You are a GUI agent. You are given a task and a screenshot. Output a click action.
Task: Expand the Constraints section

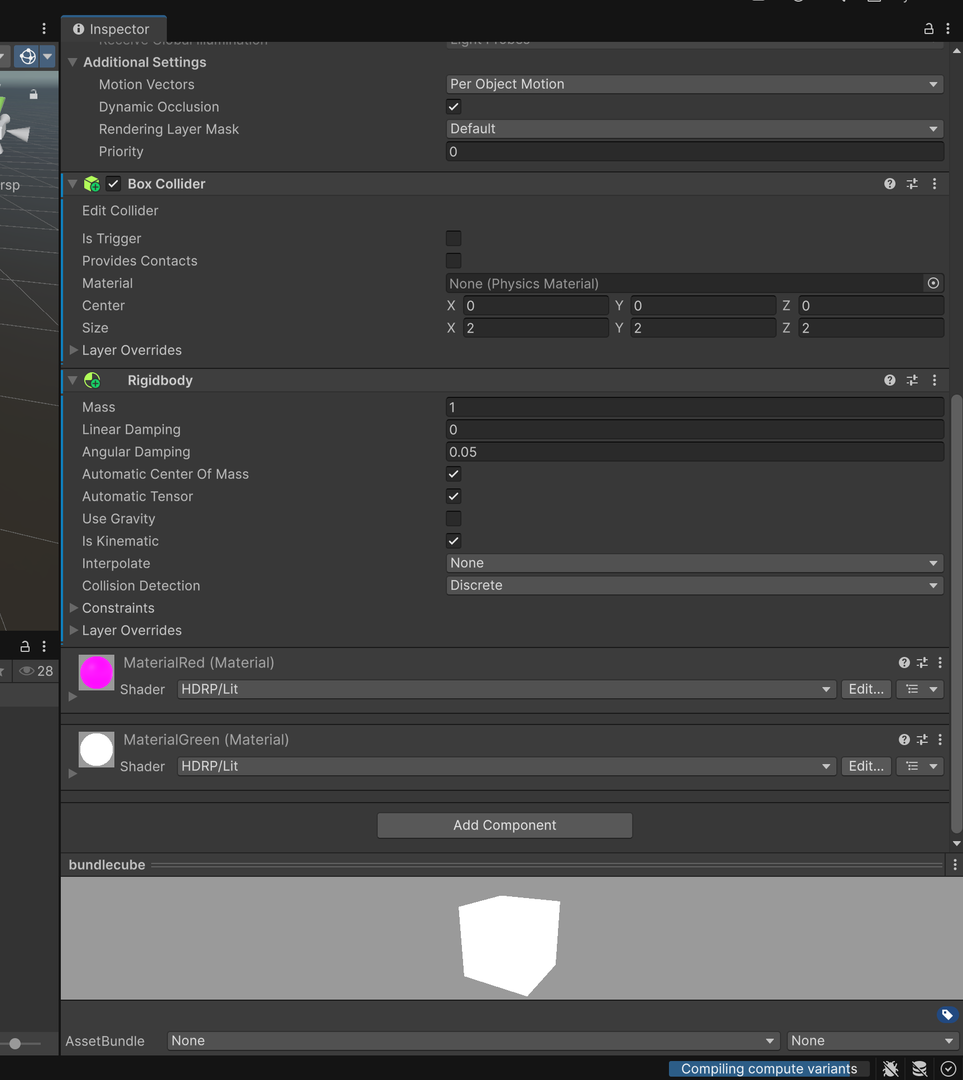point(74,608)
